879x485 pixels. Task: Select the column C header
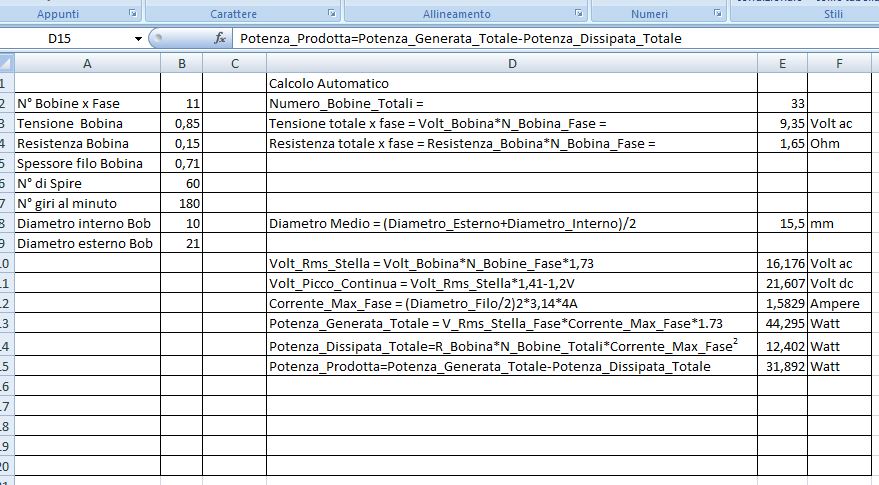click(234, 64)
